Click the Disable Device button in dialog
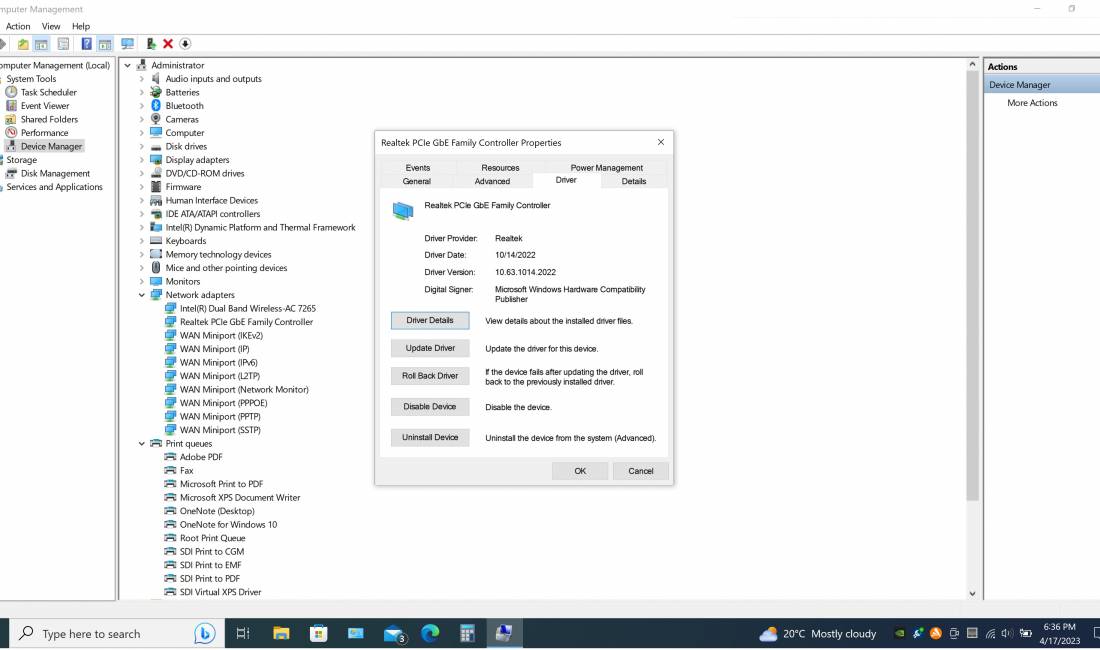The width and height of the screenshot is (1100, 650). coord(430,407)
